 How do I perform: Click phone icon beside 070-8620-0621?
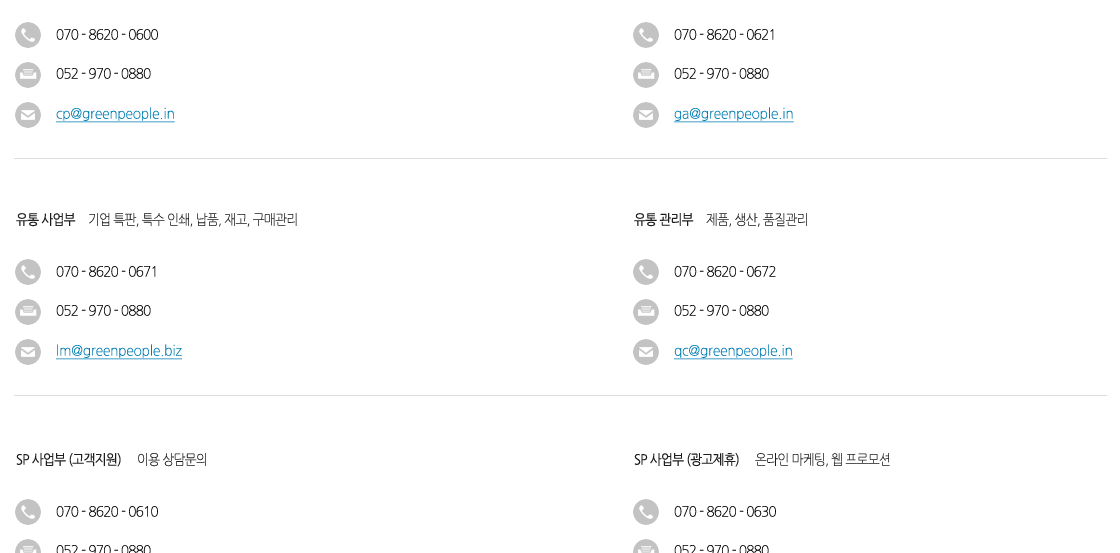pos(646,35)
